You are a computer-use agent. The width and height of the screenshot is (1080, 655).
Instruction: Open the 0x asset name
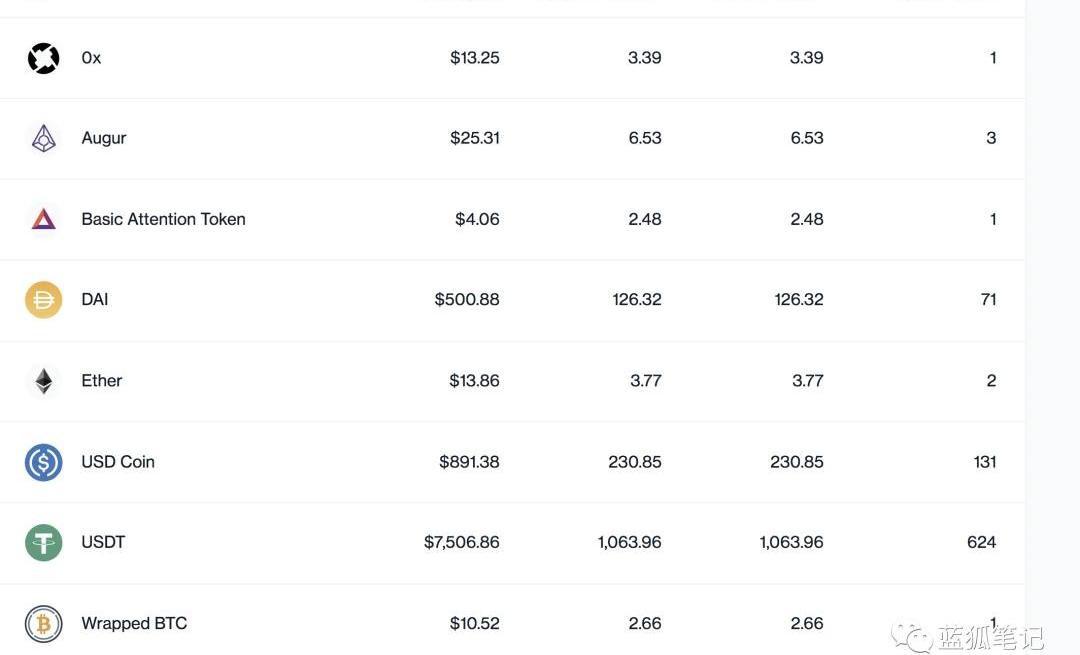click(91, 58)
